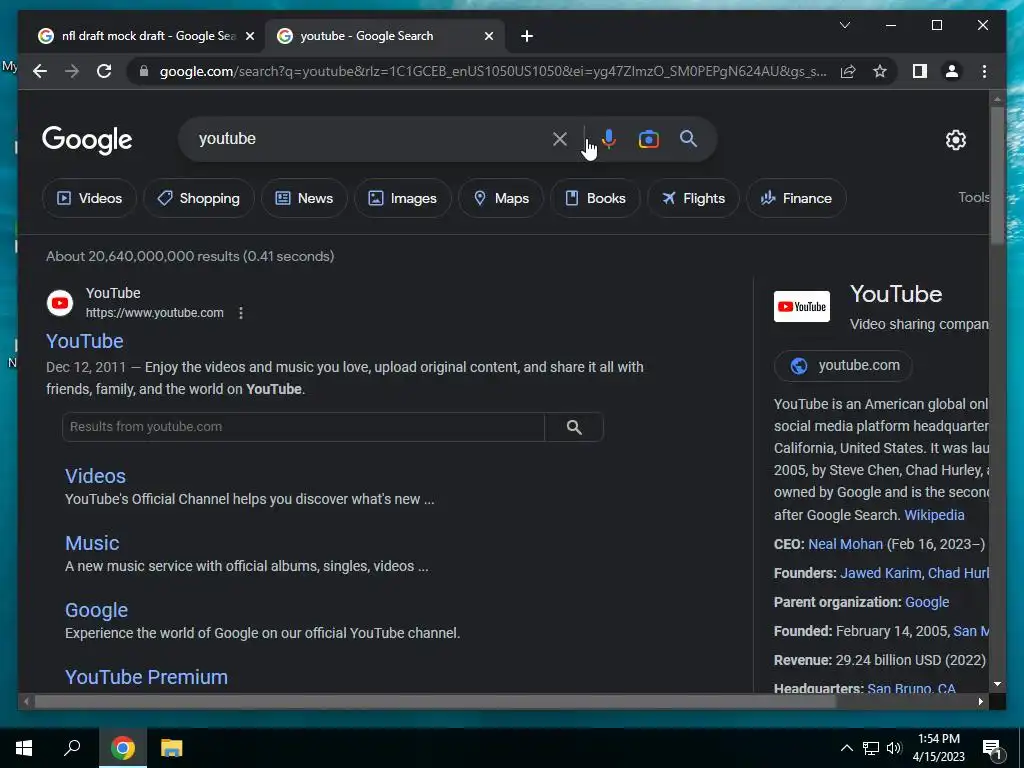Screen dimensions: 1024x768
Task: Open network settings in system tray
Action: point(871,748)
